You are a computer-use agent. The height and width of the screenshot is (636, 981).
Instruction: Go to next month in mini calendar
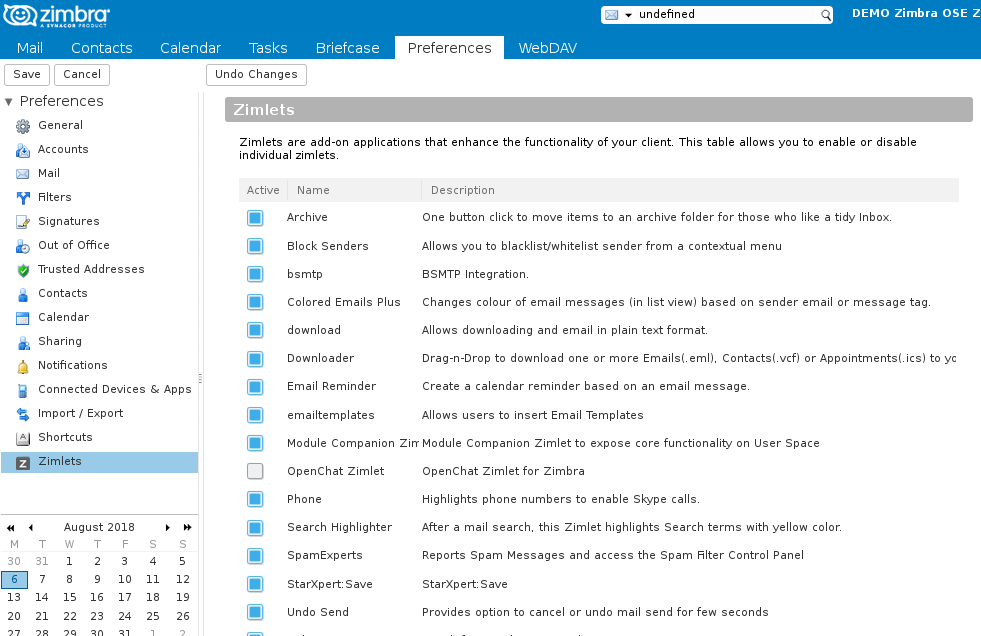pos(168,527)
